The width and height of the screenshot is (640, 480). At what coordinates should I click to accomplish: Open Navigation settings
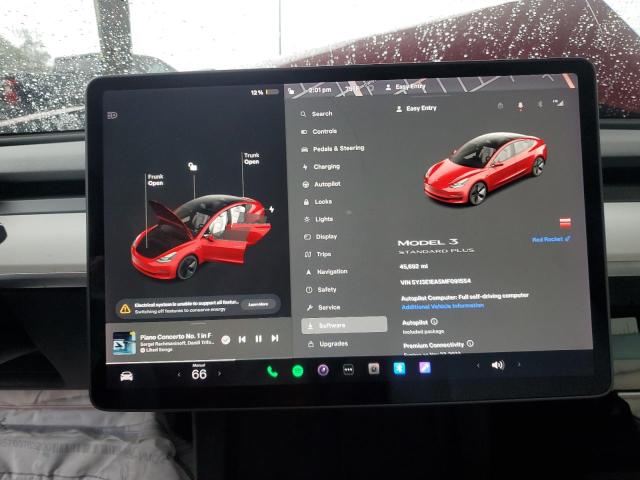click(x=327, y=271)
